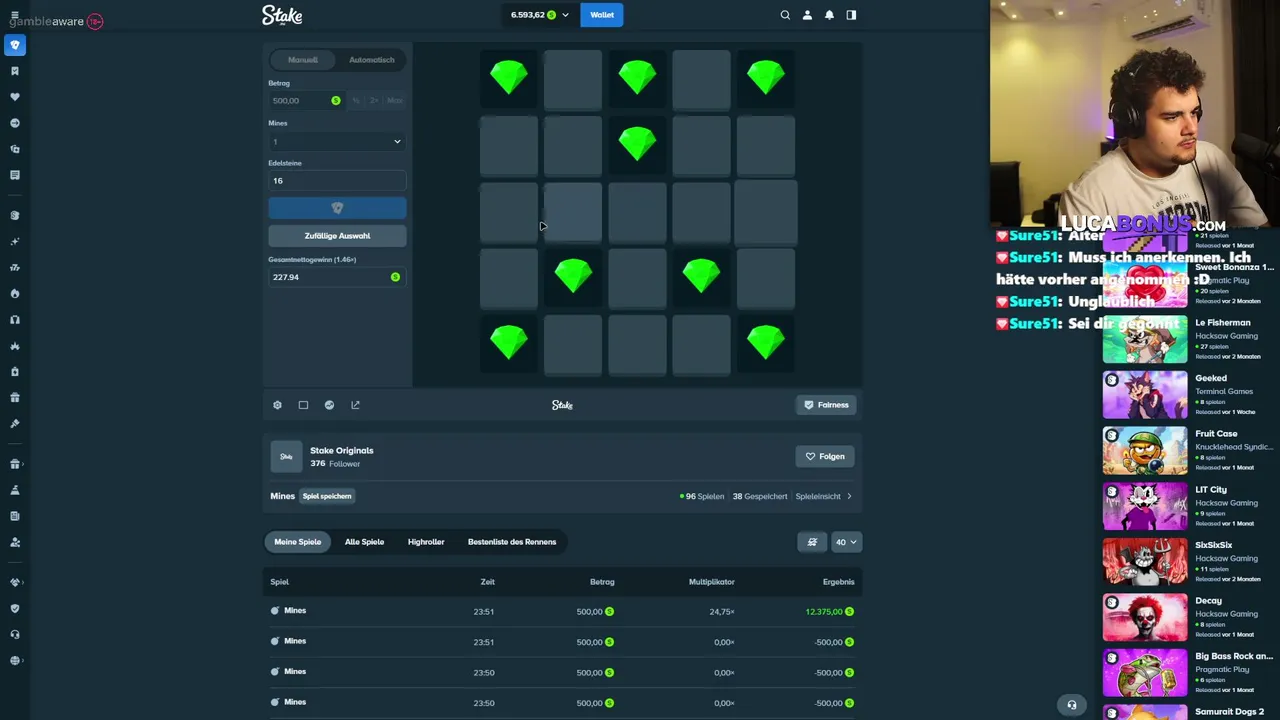Open favorites via the sidebar heart icon

coord(14,97)
